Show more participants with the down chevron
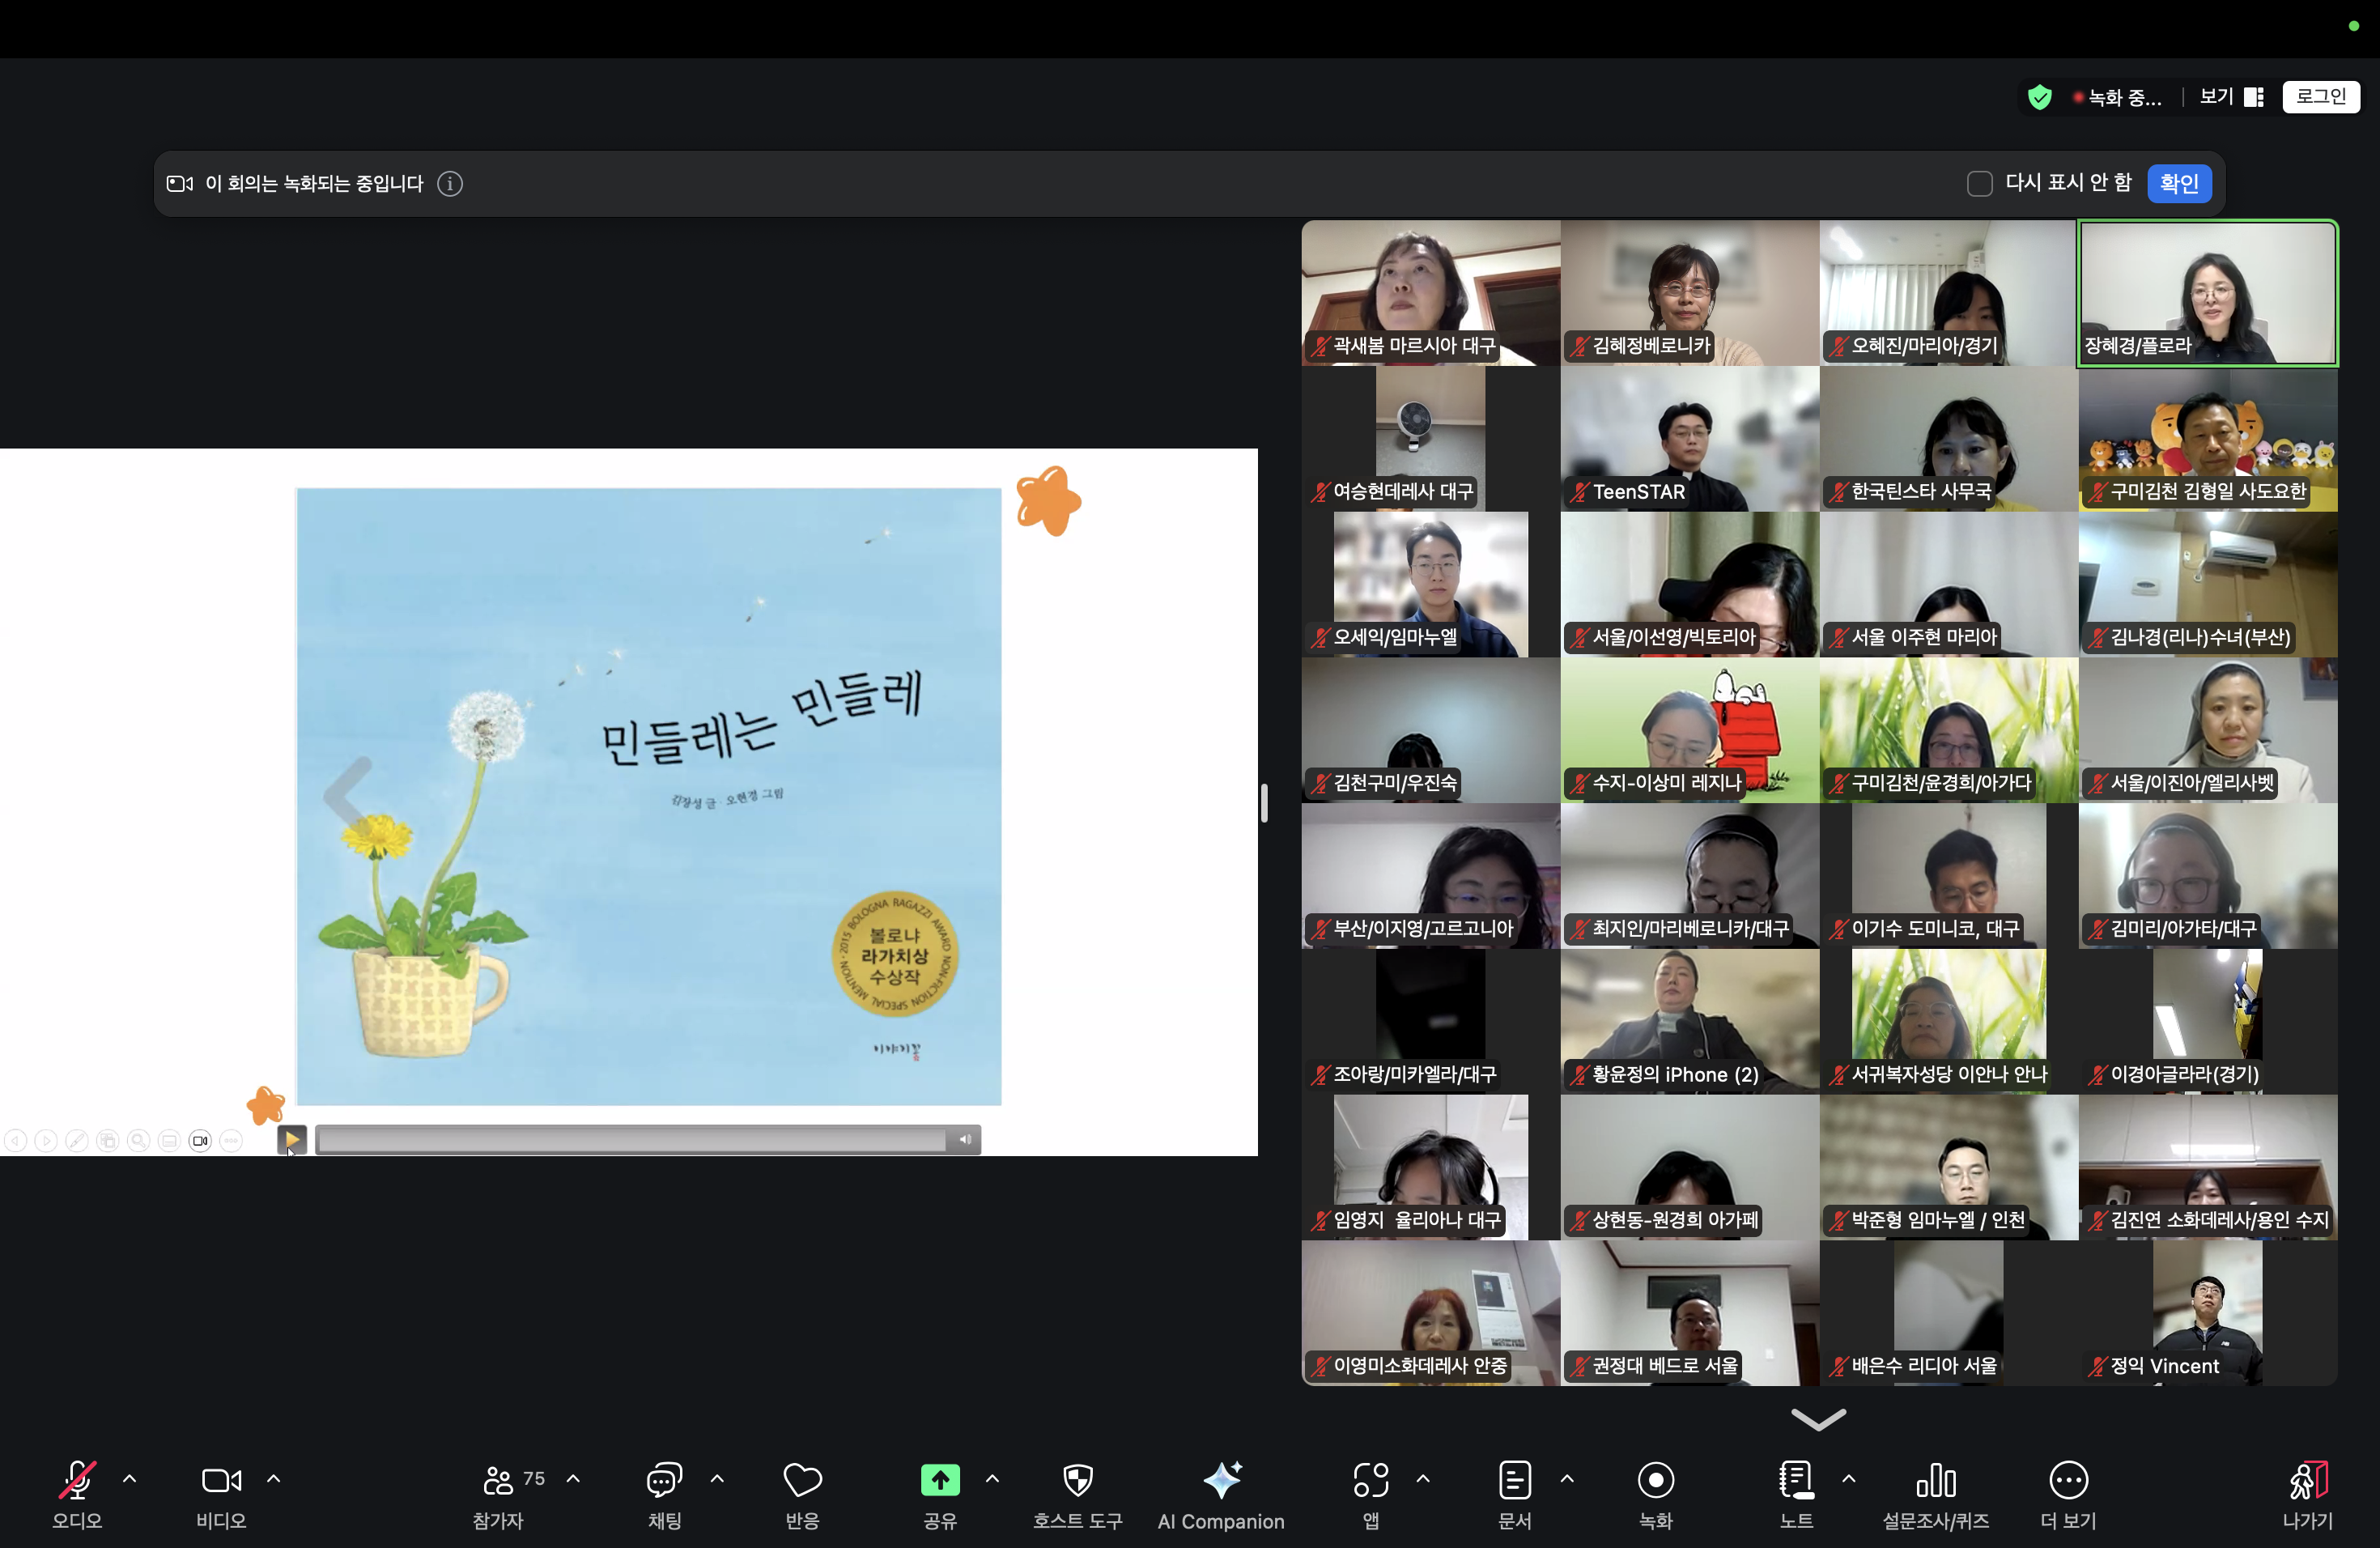 pos(1818,1419)
